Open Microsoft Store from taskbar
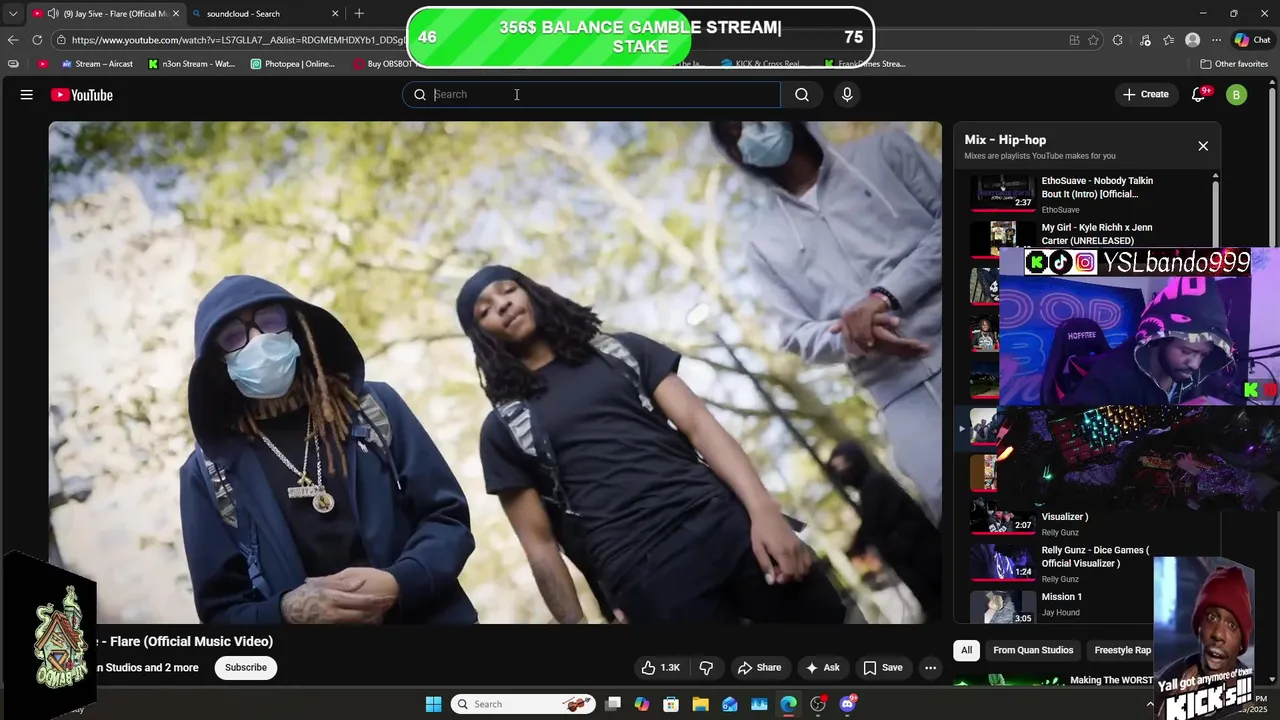Viewport: 1280px width, 720px height. pos(671,704)
